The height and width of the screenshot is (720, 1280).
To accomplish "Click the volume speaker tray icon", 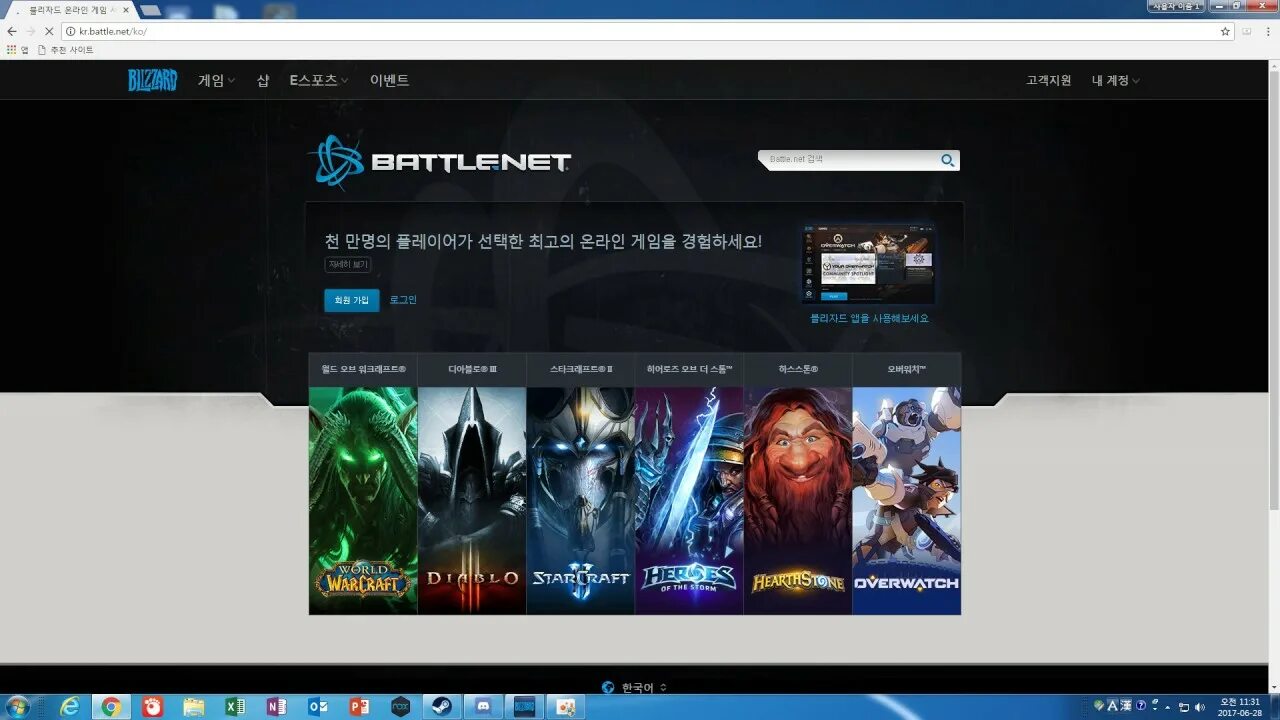I will coord(1200,707).
